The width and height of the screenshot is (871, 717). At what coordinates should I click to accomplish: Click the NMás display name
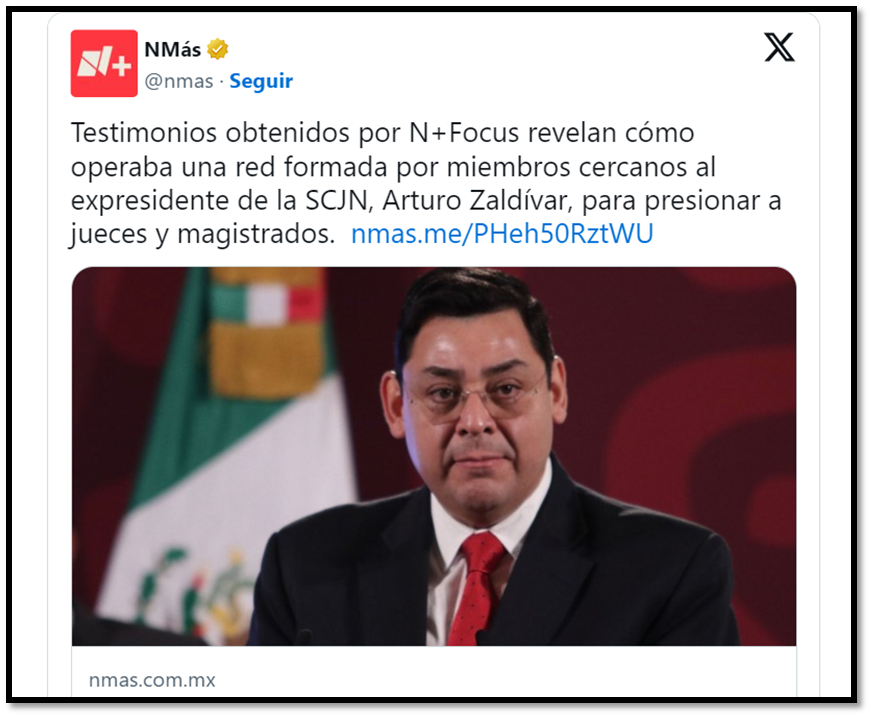173,49
